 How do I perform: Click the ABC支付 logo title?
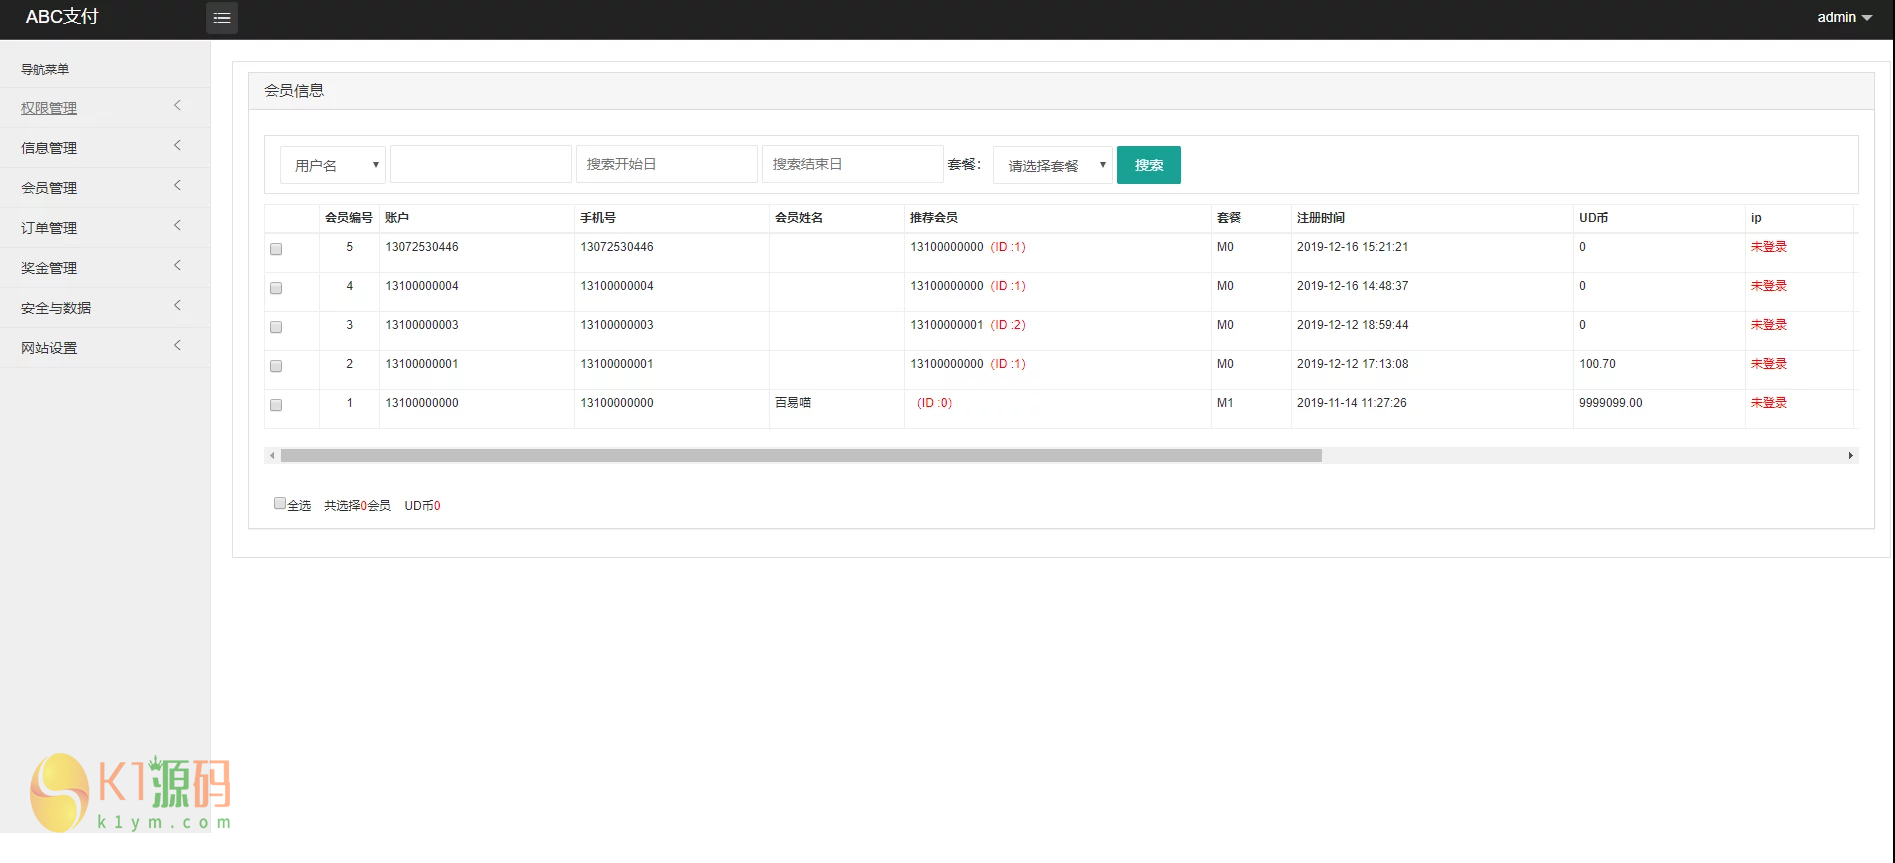[x=62, y=17]
